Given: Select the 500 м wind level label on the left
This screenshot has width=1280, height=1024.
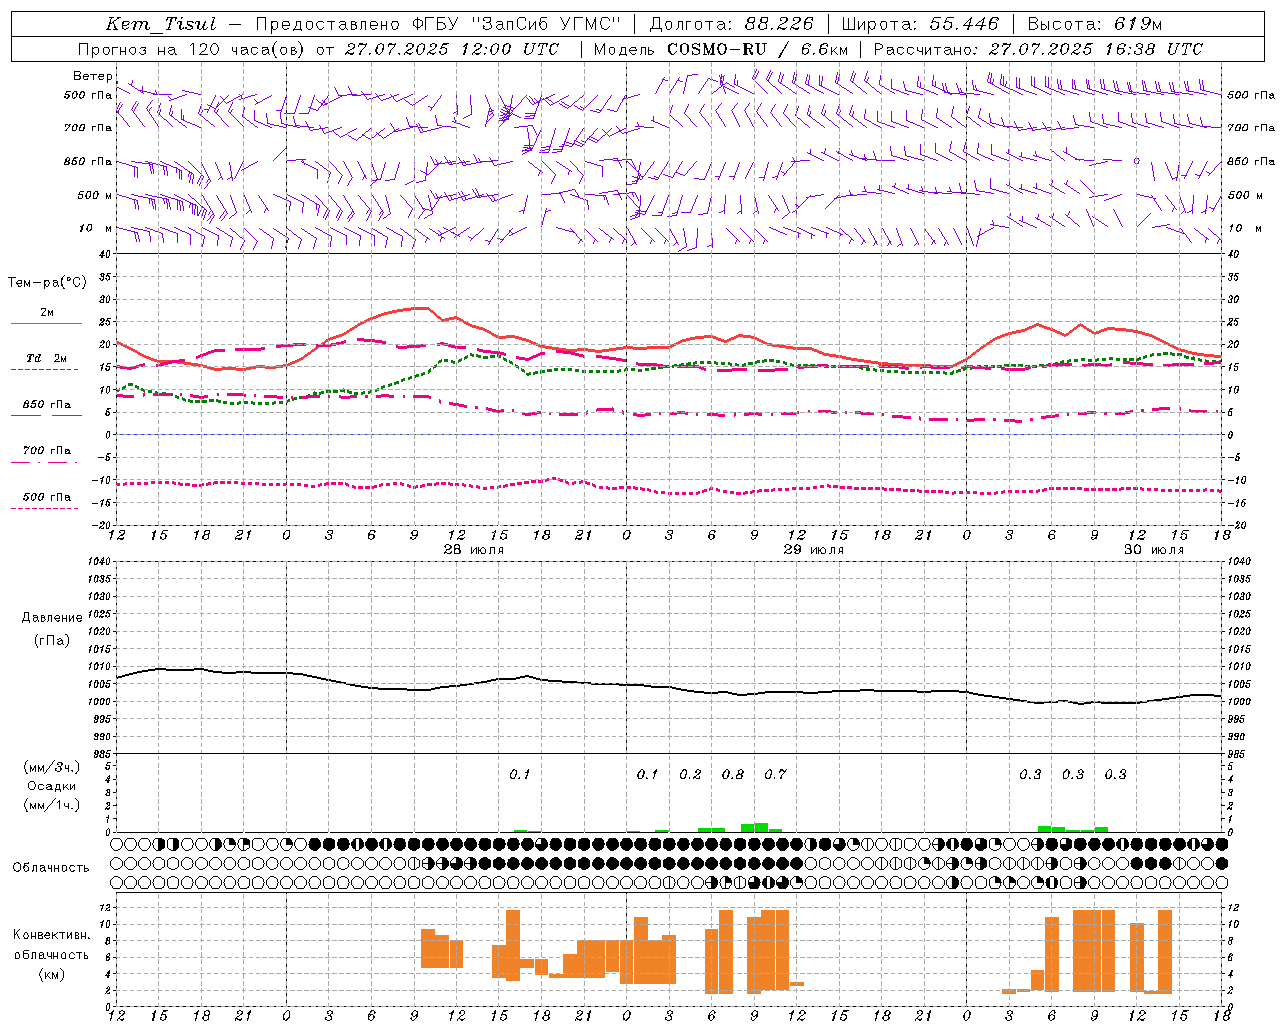Looking at the screenshot, I should 95,195.
